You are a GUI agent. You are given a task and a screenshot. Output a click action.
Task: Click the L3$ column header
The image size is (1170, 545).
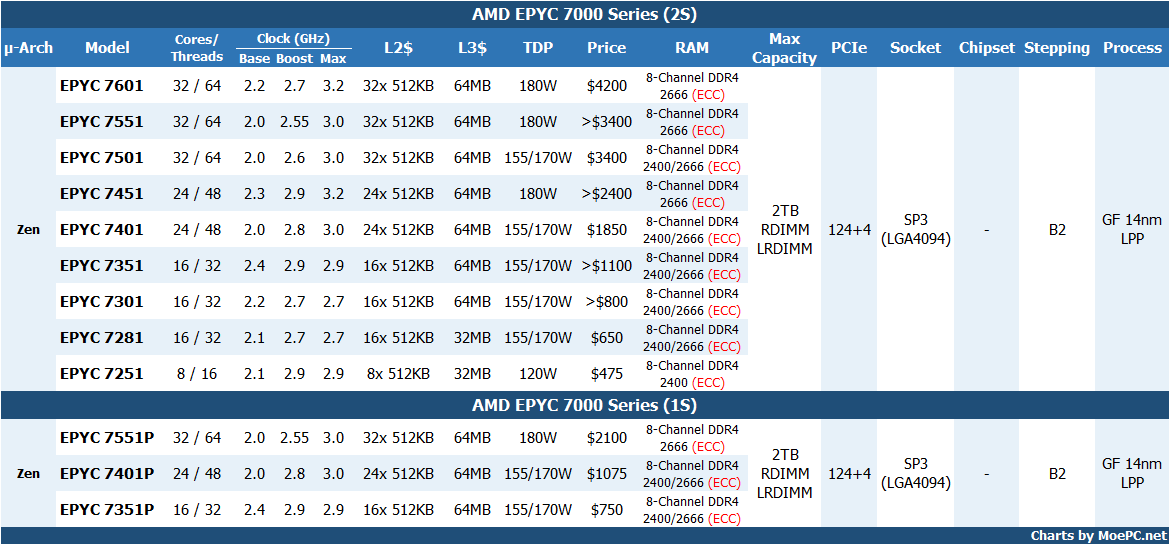click(x=472, y=48)
